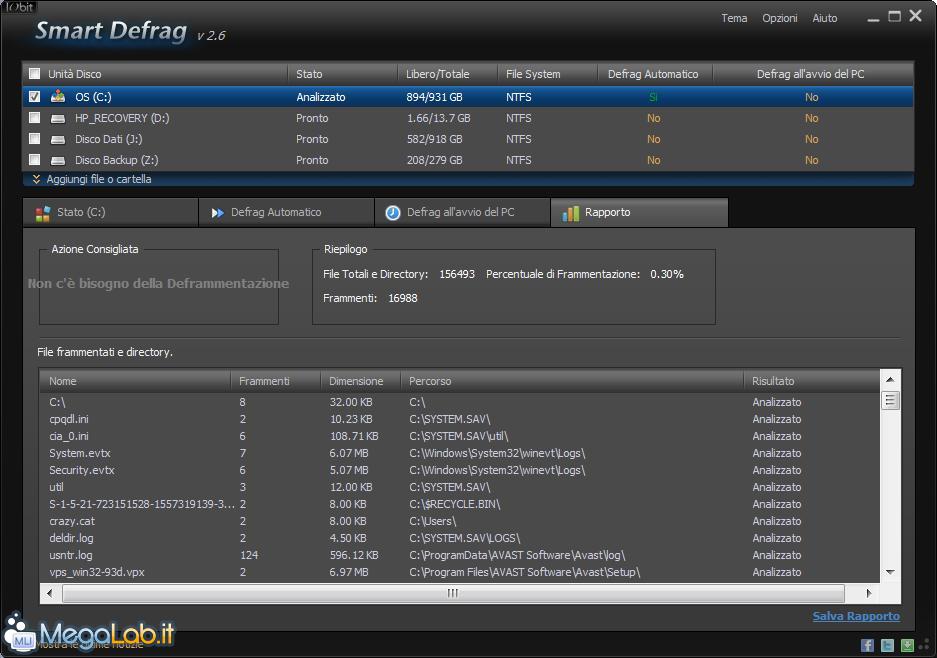The image size is (937, 658).
Task: Click the bar chart icon on Rapporto tab
Action: [571, 213]
